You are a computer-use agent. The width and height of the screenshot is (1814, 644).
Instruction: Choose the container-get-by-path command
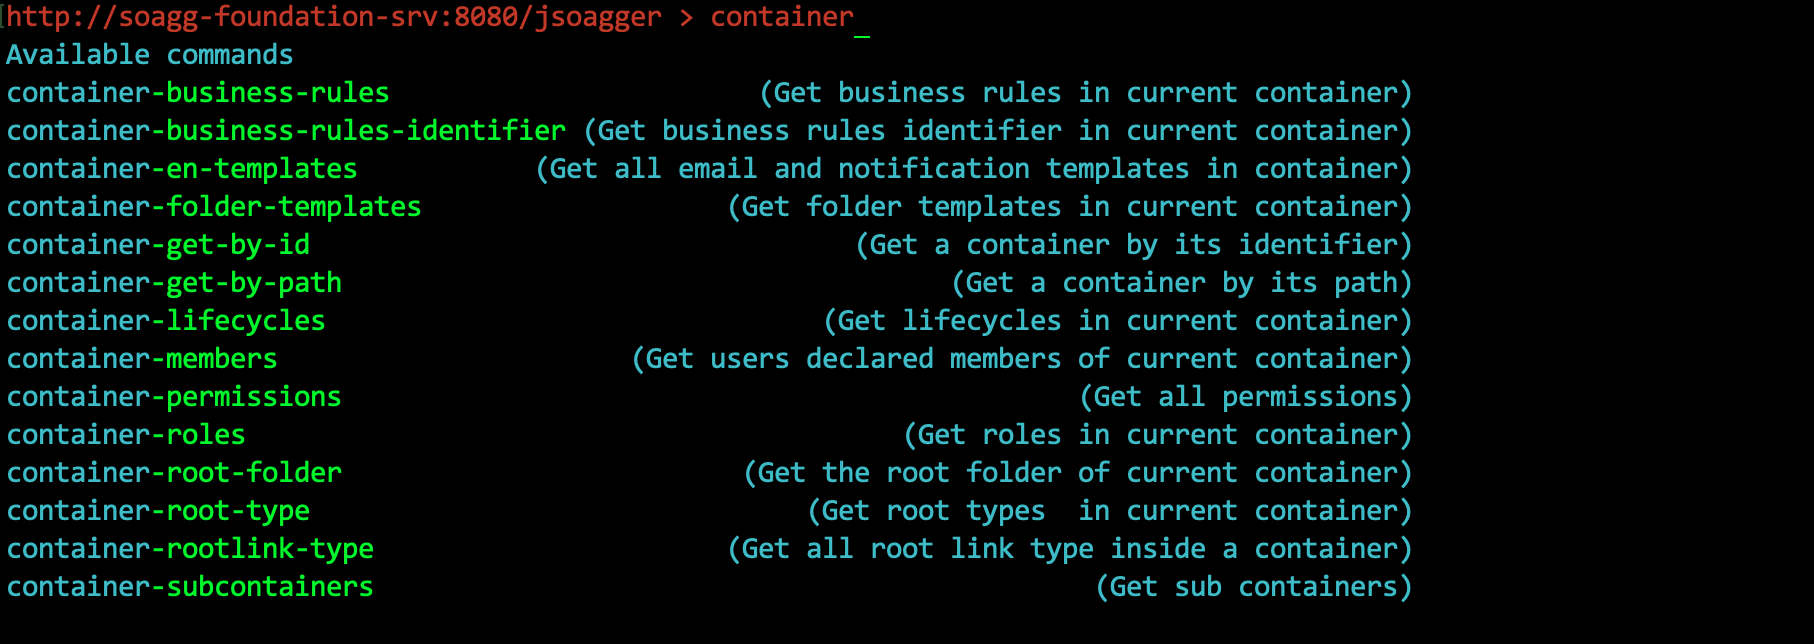pos(174,283)
